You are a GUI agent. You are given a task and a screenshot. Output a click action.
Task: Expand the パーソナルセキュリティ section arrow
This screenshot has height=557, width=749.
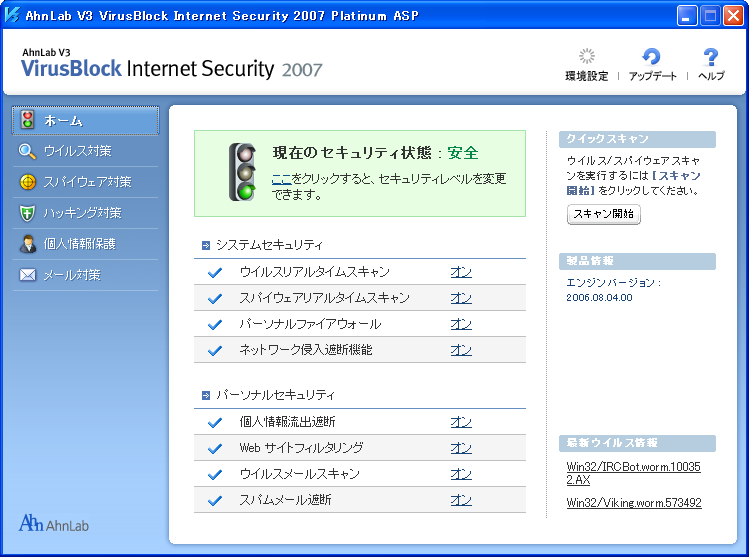[x=206, y=396]
